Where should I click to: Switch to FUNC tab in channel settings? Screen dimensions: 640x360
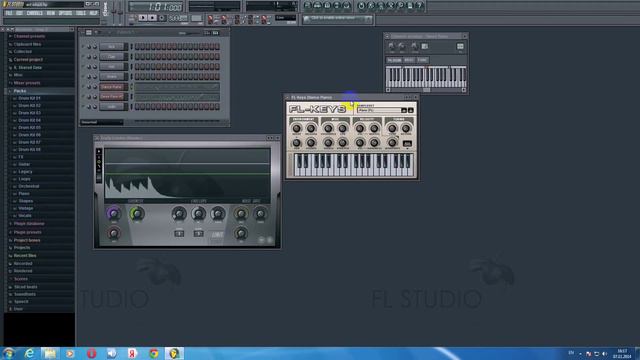click(422, 60)
